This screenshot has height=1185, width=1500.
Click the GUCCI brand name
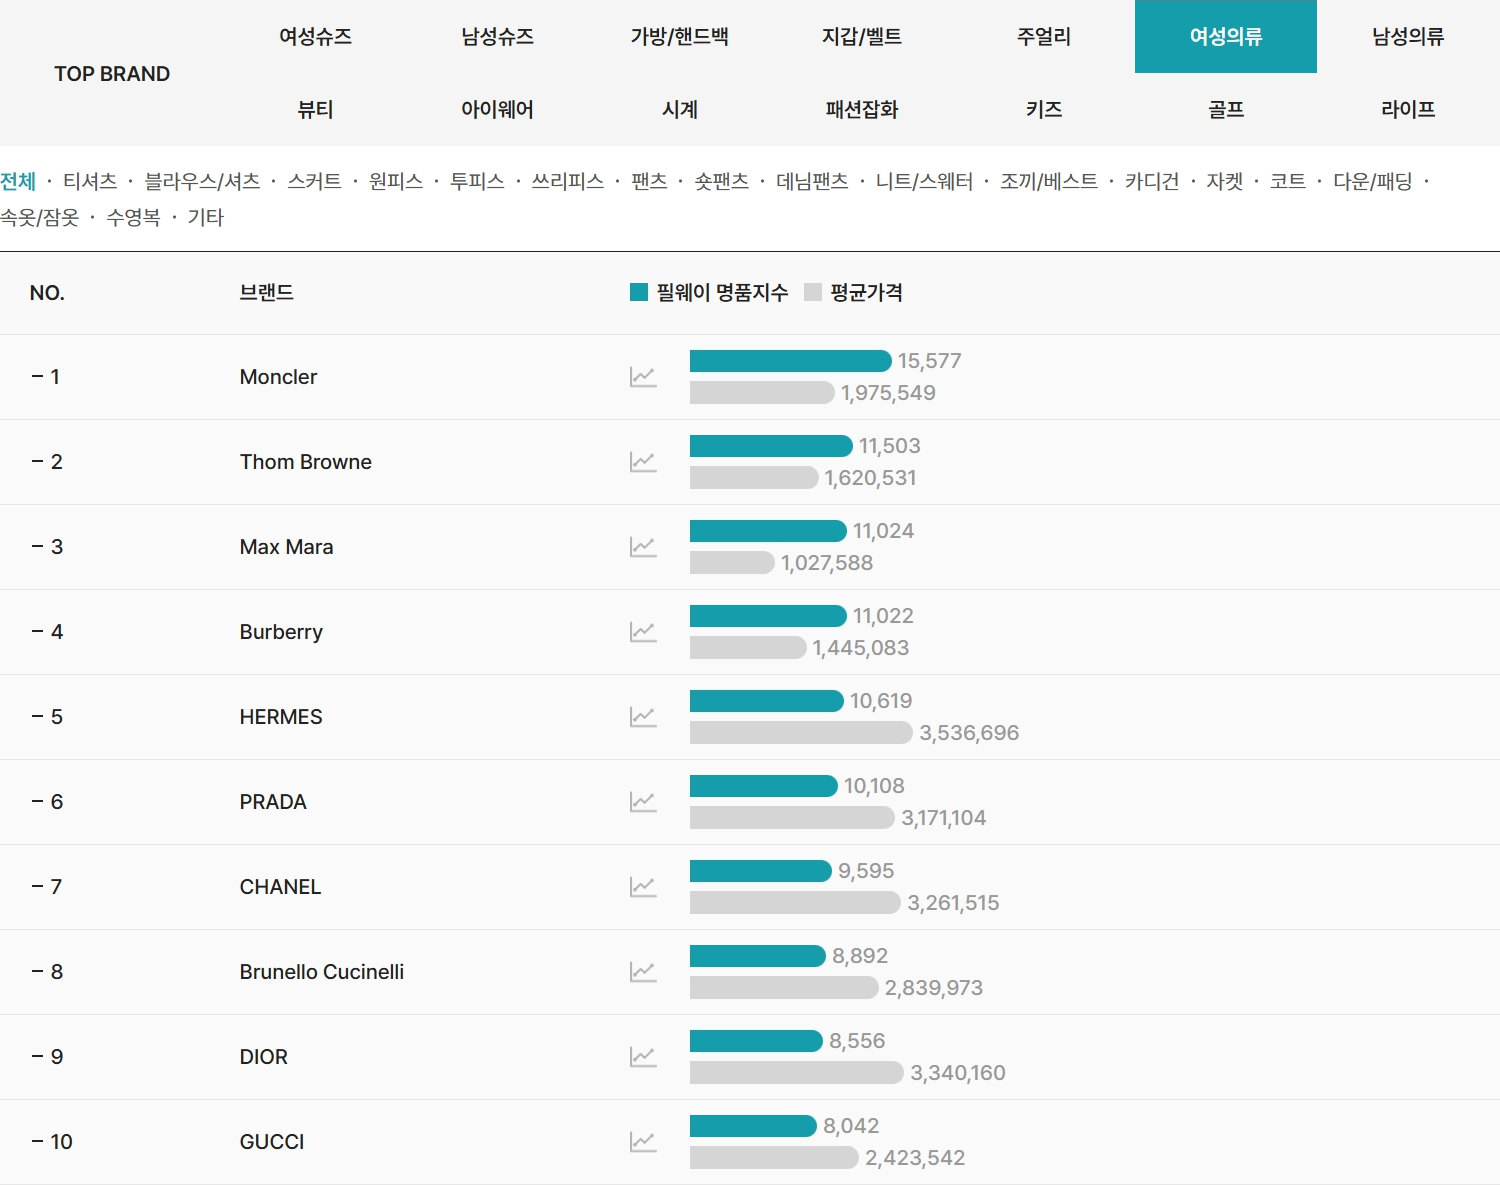pos(272,1142)
